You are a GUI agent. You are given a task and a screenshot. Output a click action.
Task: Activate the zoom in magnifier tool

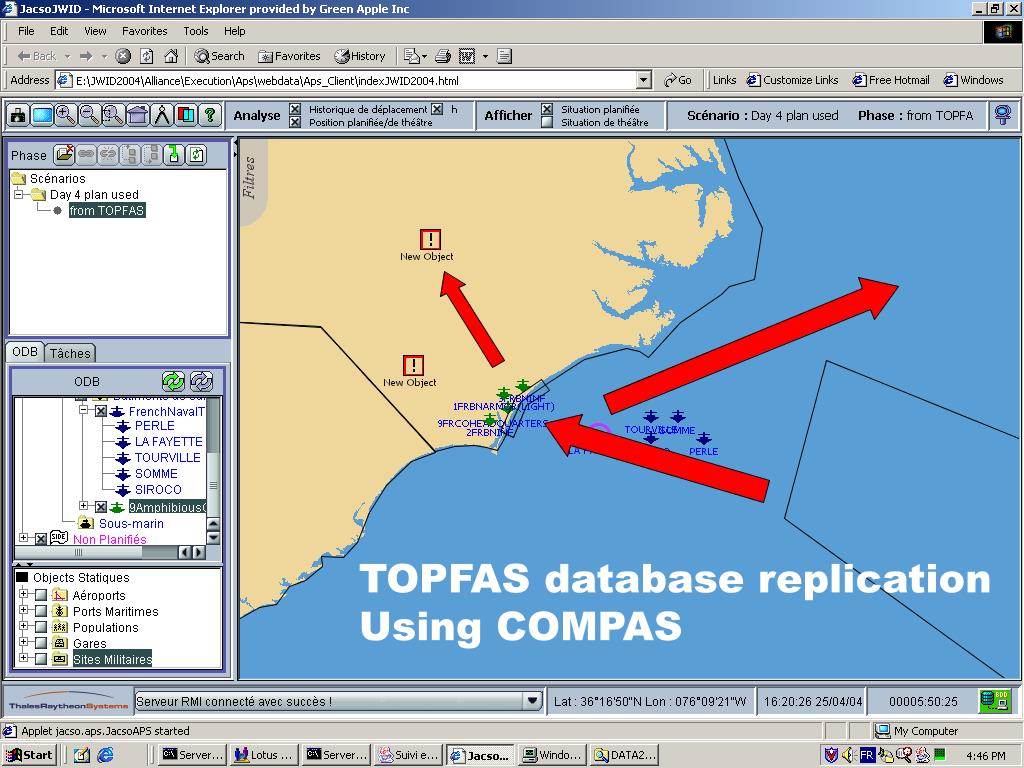pyautogui.click(x=66, y=116)
